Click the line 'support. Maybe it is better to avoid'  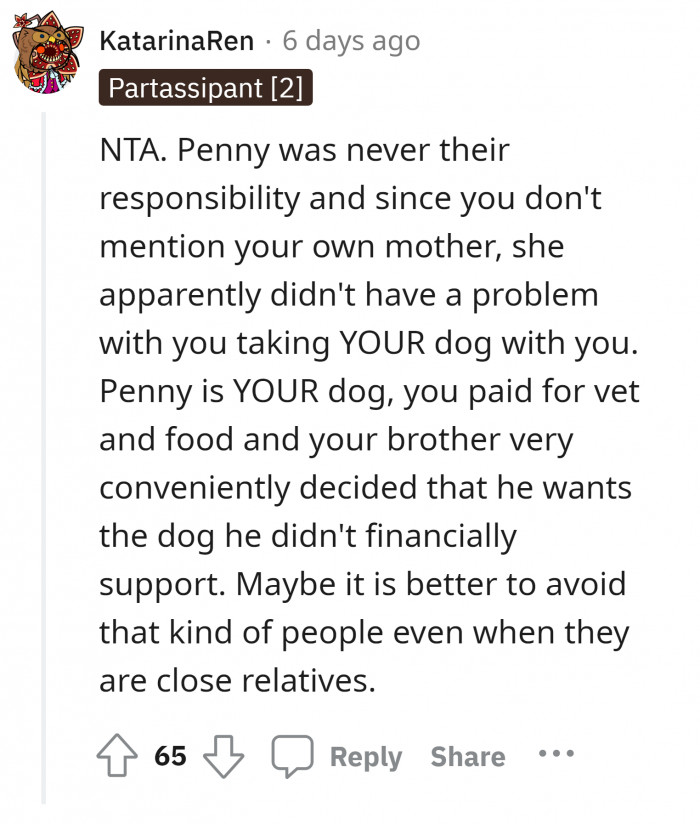point(362,584)
